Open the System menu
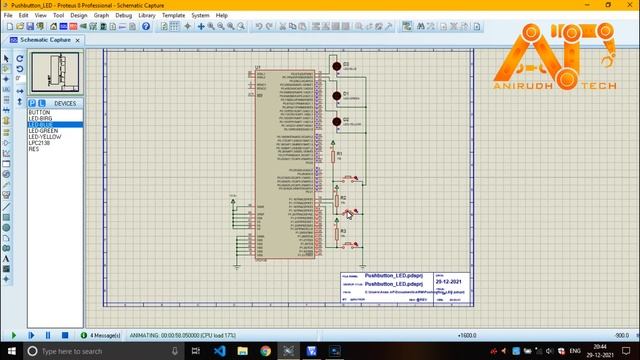The width and height of the screenshot is (640, 360). 200,15
